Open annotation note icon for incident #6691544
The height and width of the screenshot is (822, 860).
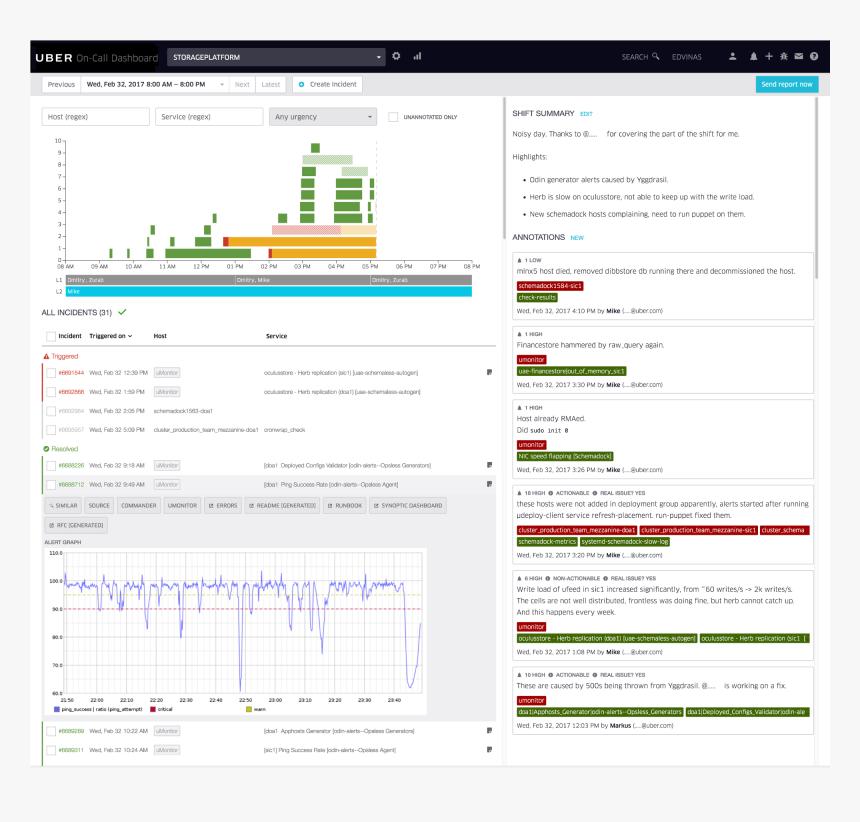[x=489, y=372]
